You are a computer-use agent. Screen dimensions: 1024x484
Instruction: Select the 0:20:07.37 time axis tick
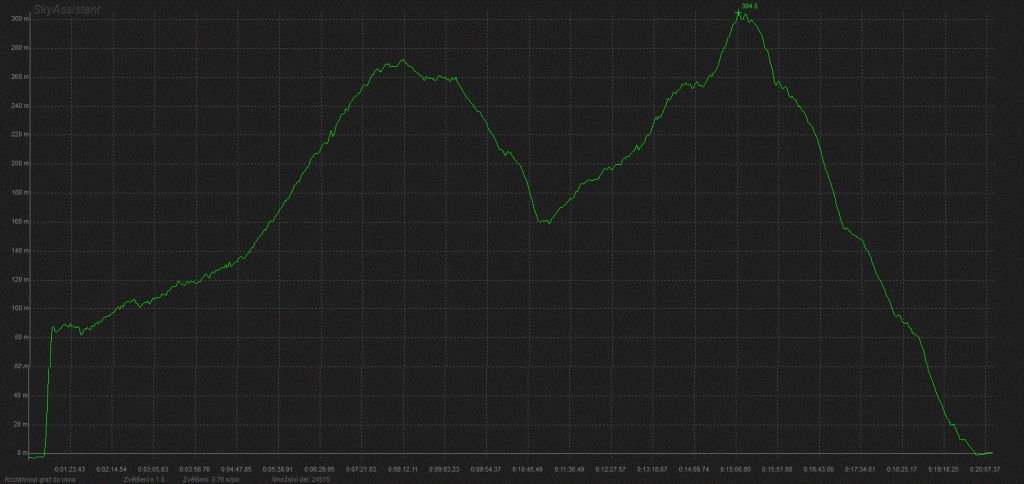coord(985,468)
